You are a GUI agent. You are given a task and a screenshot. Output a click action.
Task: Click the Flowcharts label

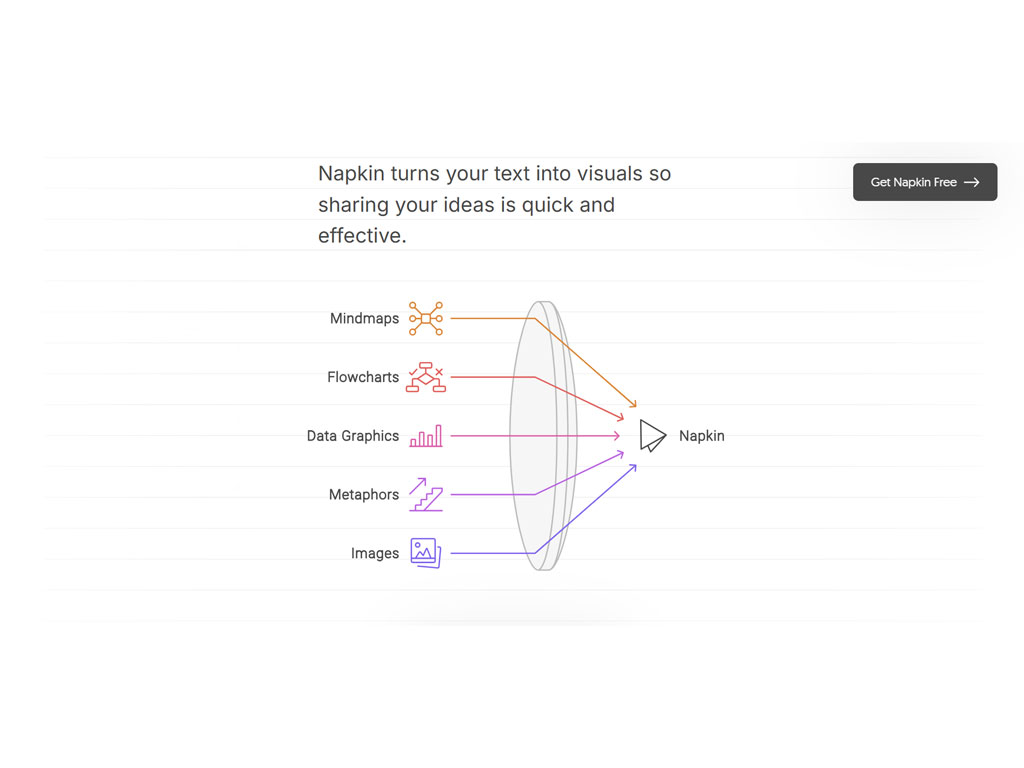click(363, 377)
